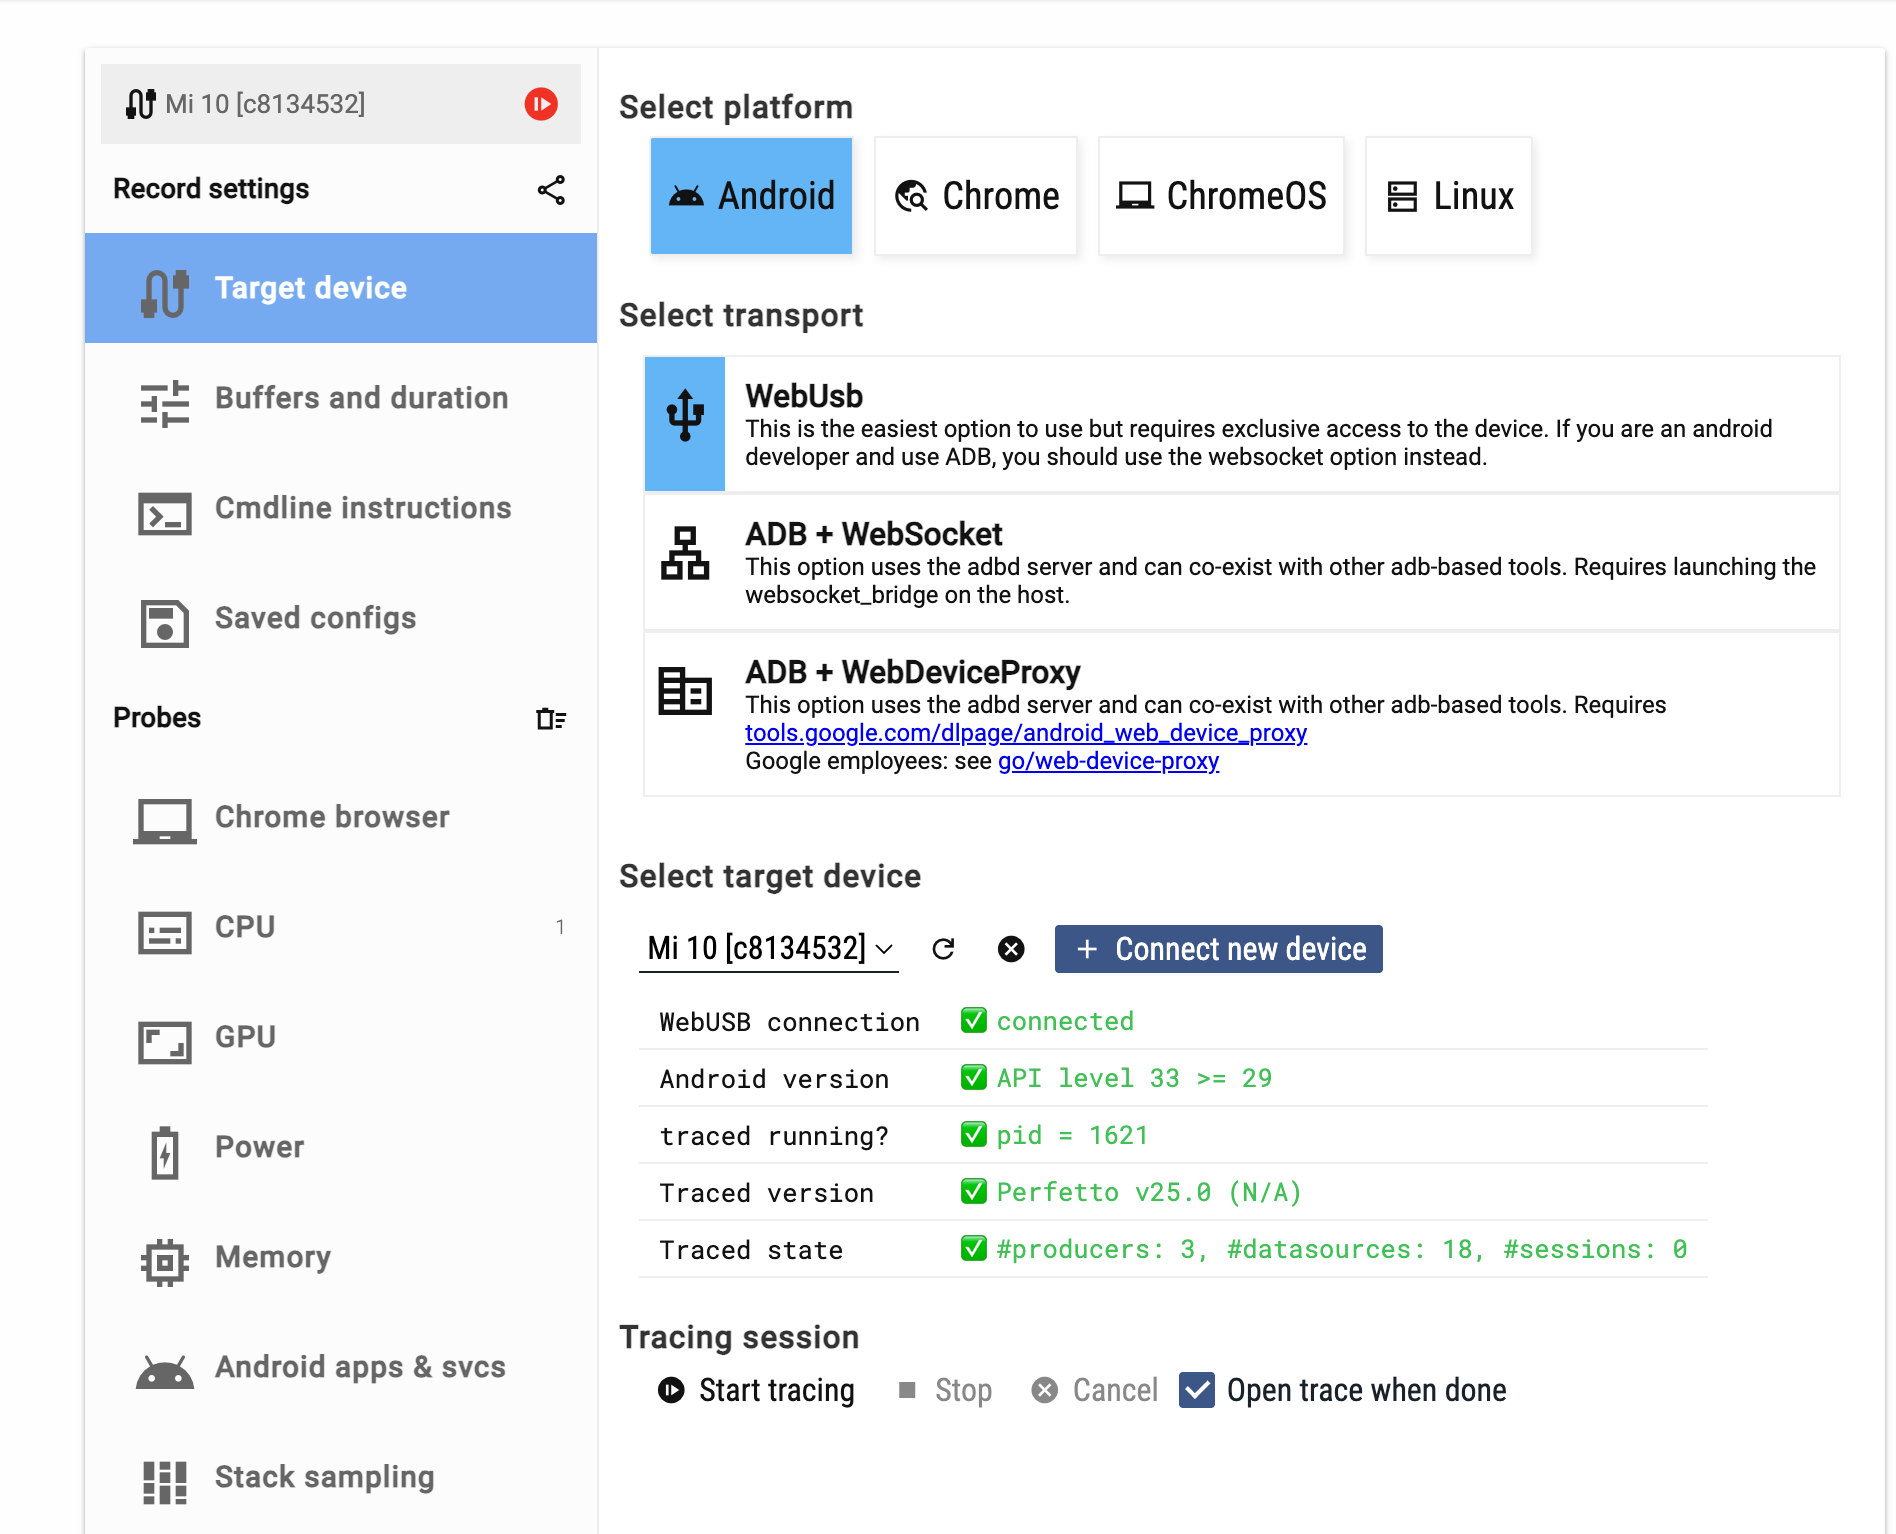Click the clear probes icon beside Probes
Screen dimensions: 1896x1534
(x=550, y=719)
